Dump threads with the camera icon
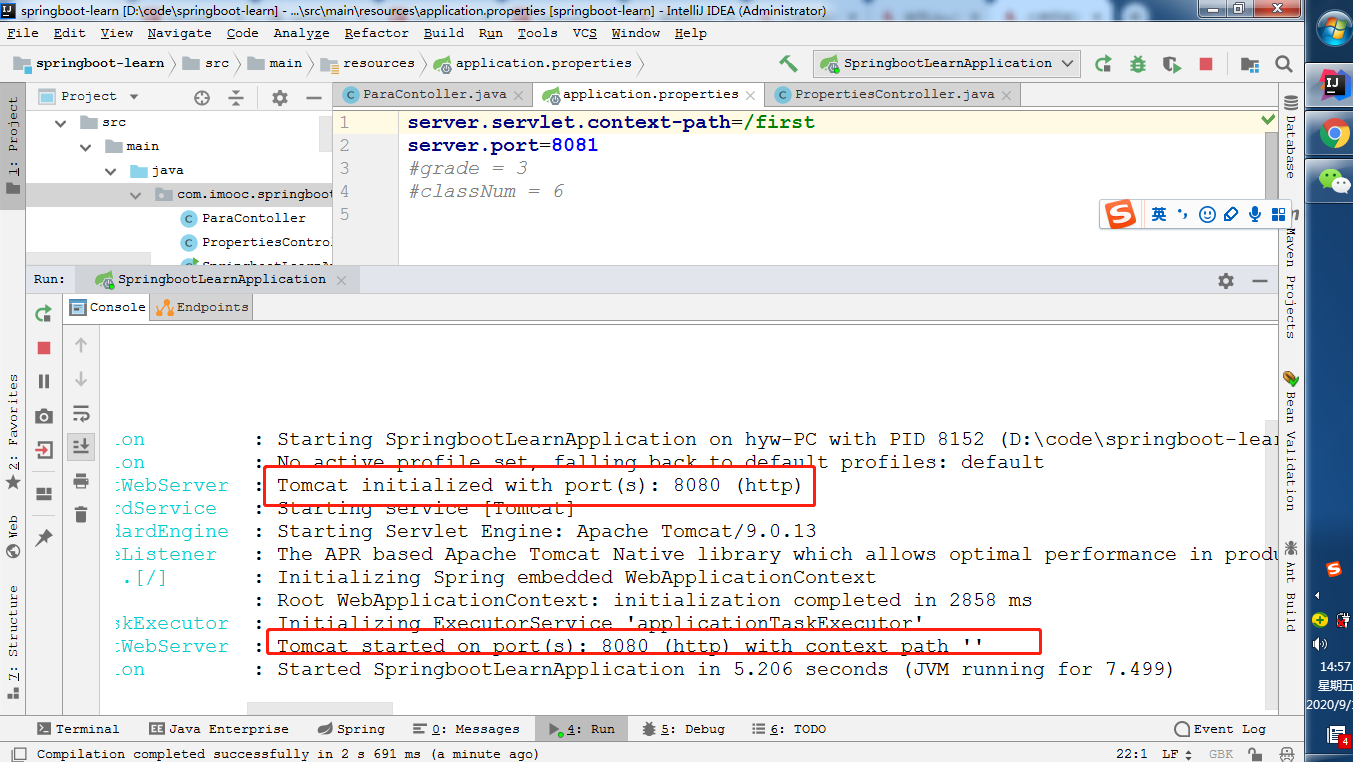The width and height of the screenshot is (1353, 762). tap(44, 416)
